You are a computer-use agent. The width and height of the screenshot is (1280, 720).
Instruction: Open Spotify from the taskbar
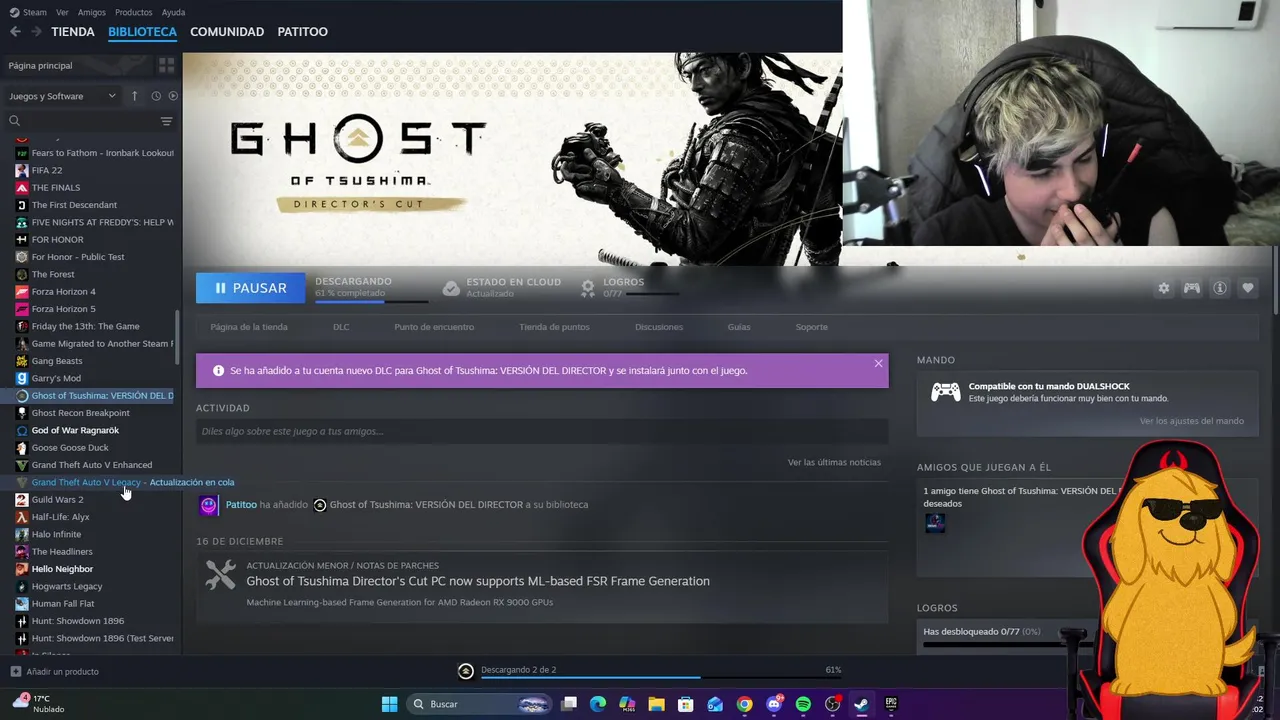803,704
